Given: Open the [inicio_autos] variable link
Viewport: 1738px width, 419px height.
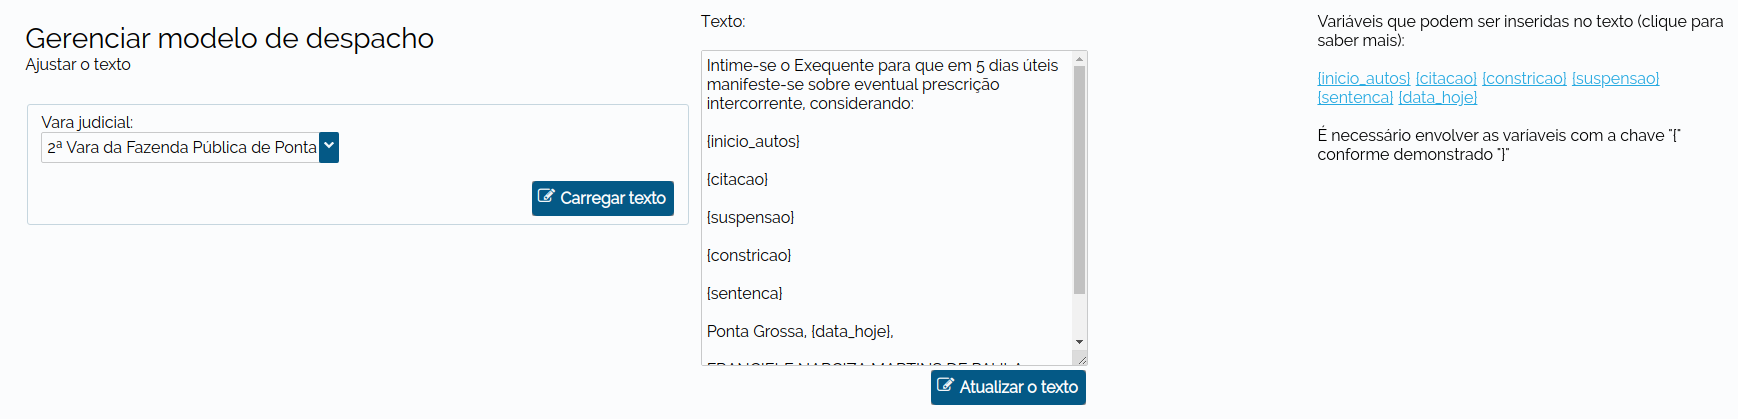Looking at the screenshot, I should tap(1364, 78).
